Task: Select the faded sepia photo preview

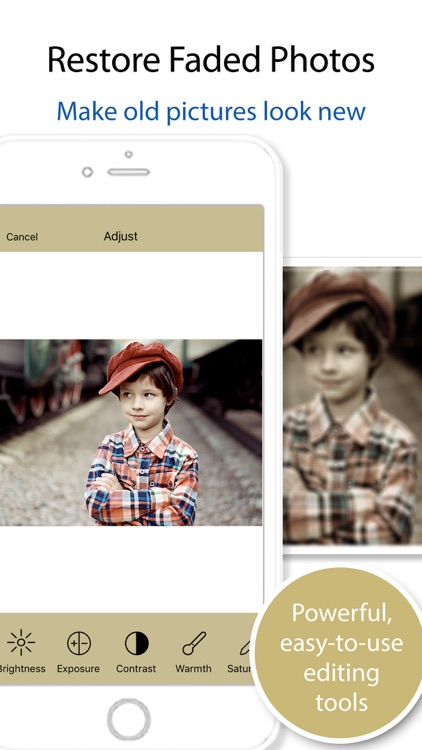Action: coord(353,406)
